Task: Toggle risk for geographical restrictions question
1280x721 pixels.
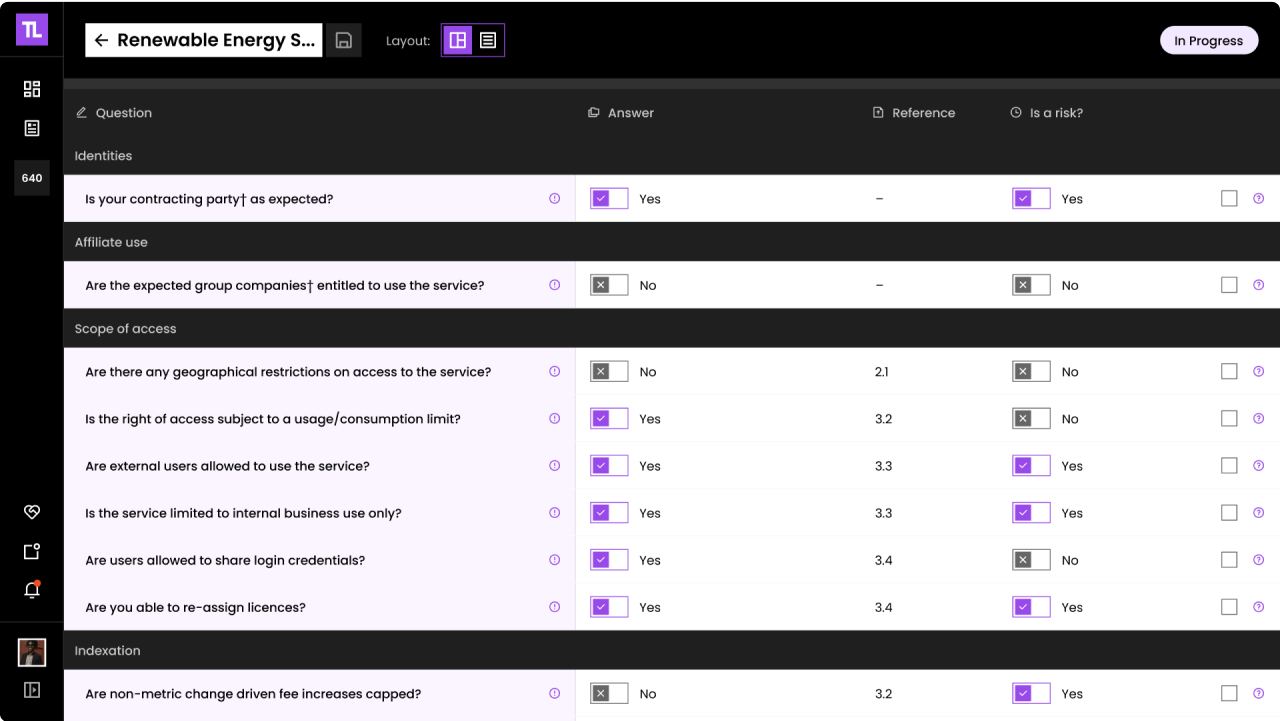Action: coord(1031,372)
